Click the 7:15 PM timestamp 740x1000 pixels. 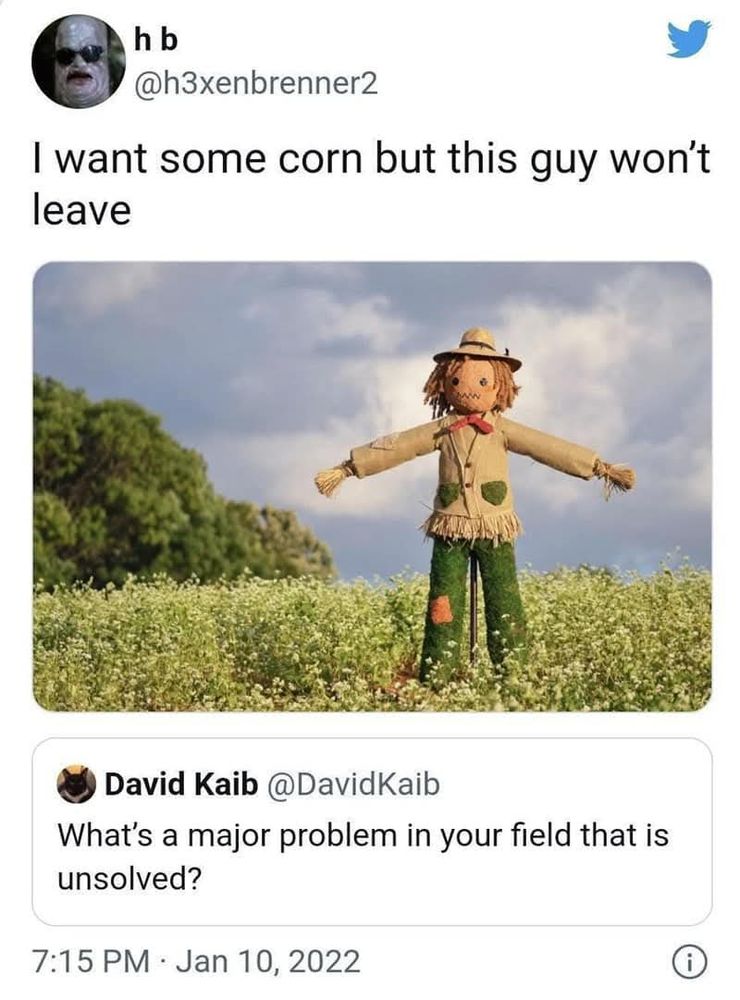[x=91, y=962]
